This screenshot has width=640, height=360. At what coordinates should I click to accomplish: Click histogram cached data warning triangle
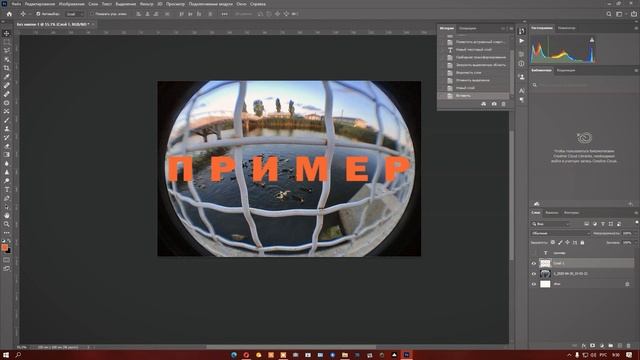pyautogui.click(x=592, y=40)
